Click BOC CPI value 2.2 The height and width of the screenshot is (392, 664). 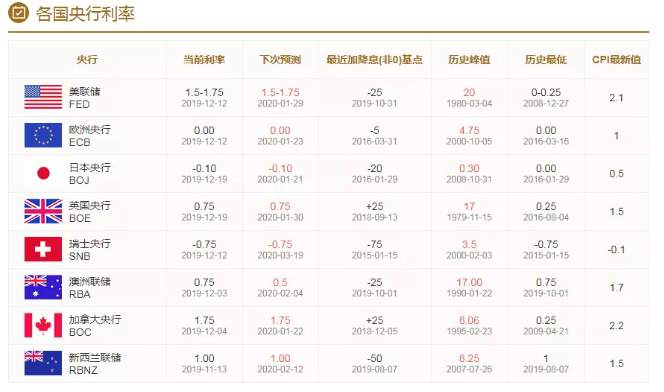tap(616, 326)
